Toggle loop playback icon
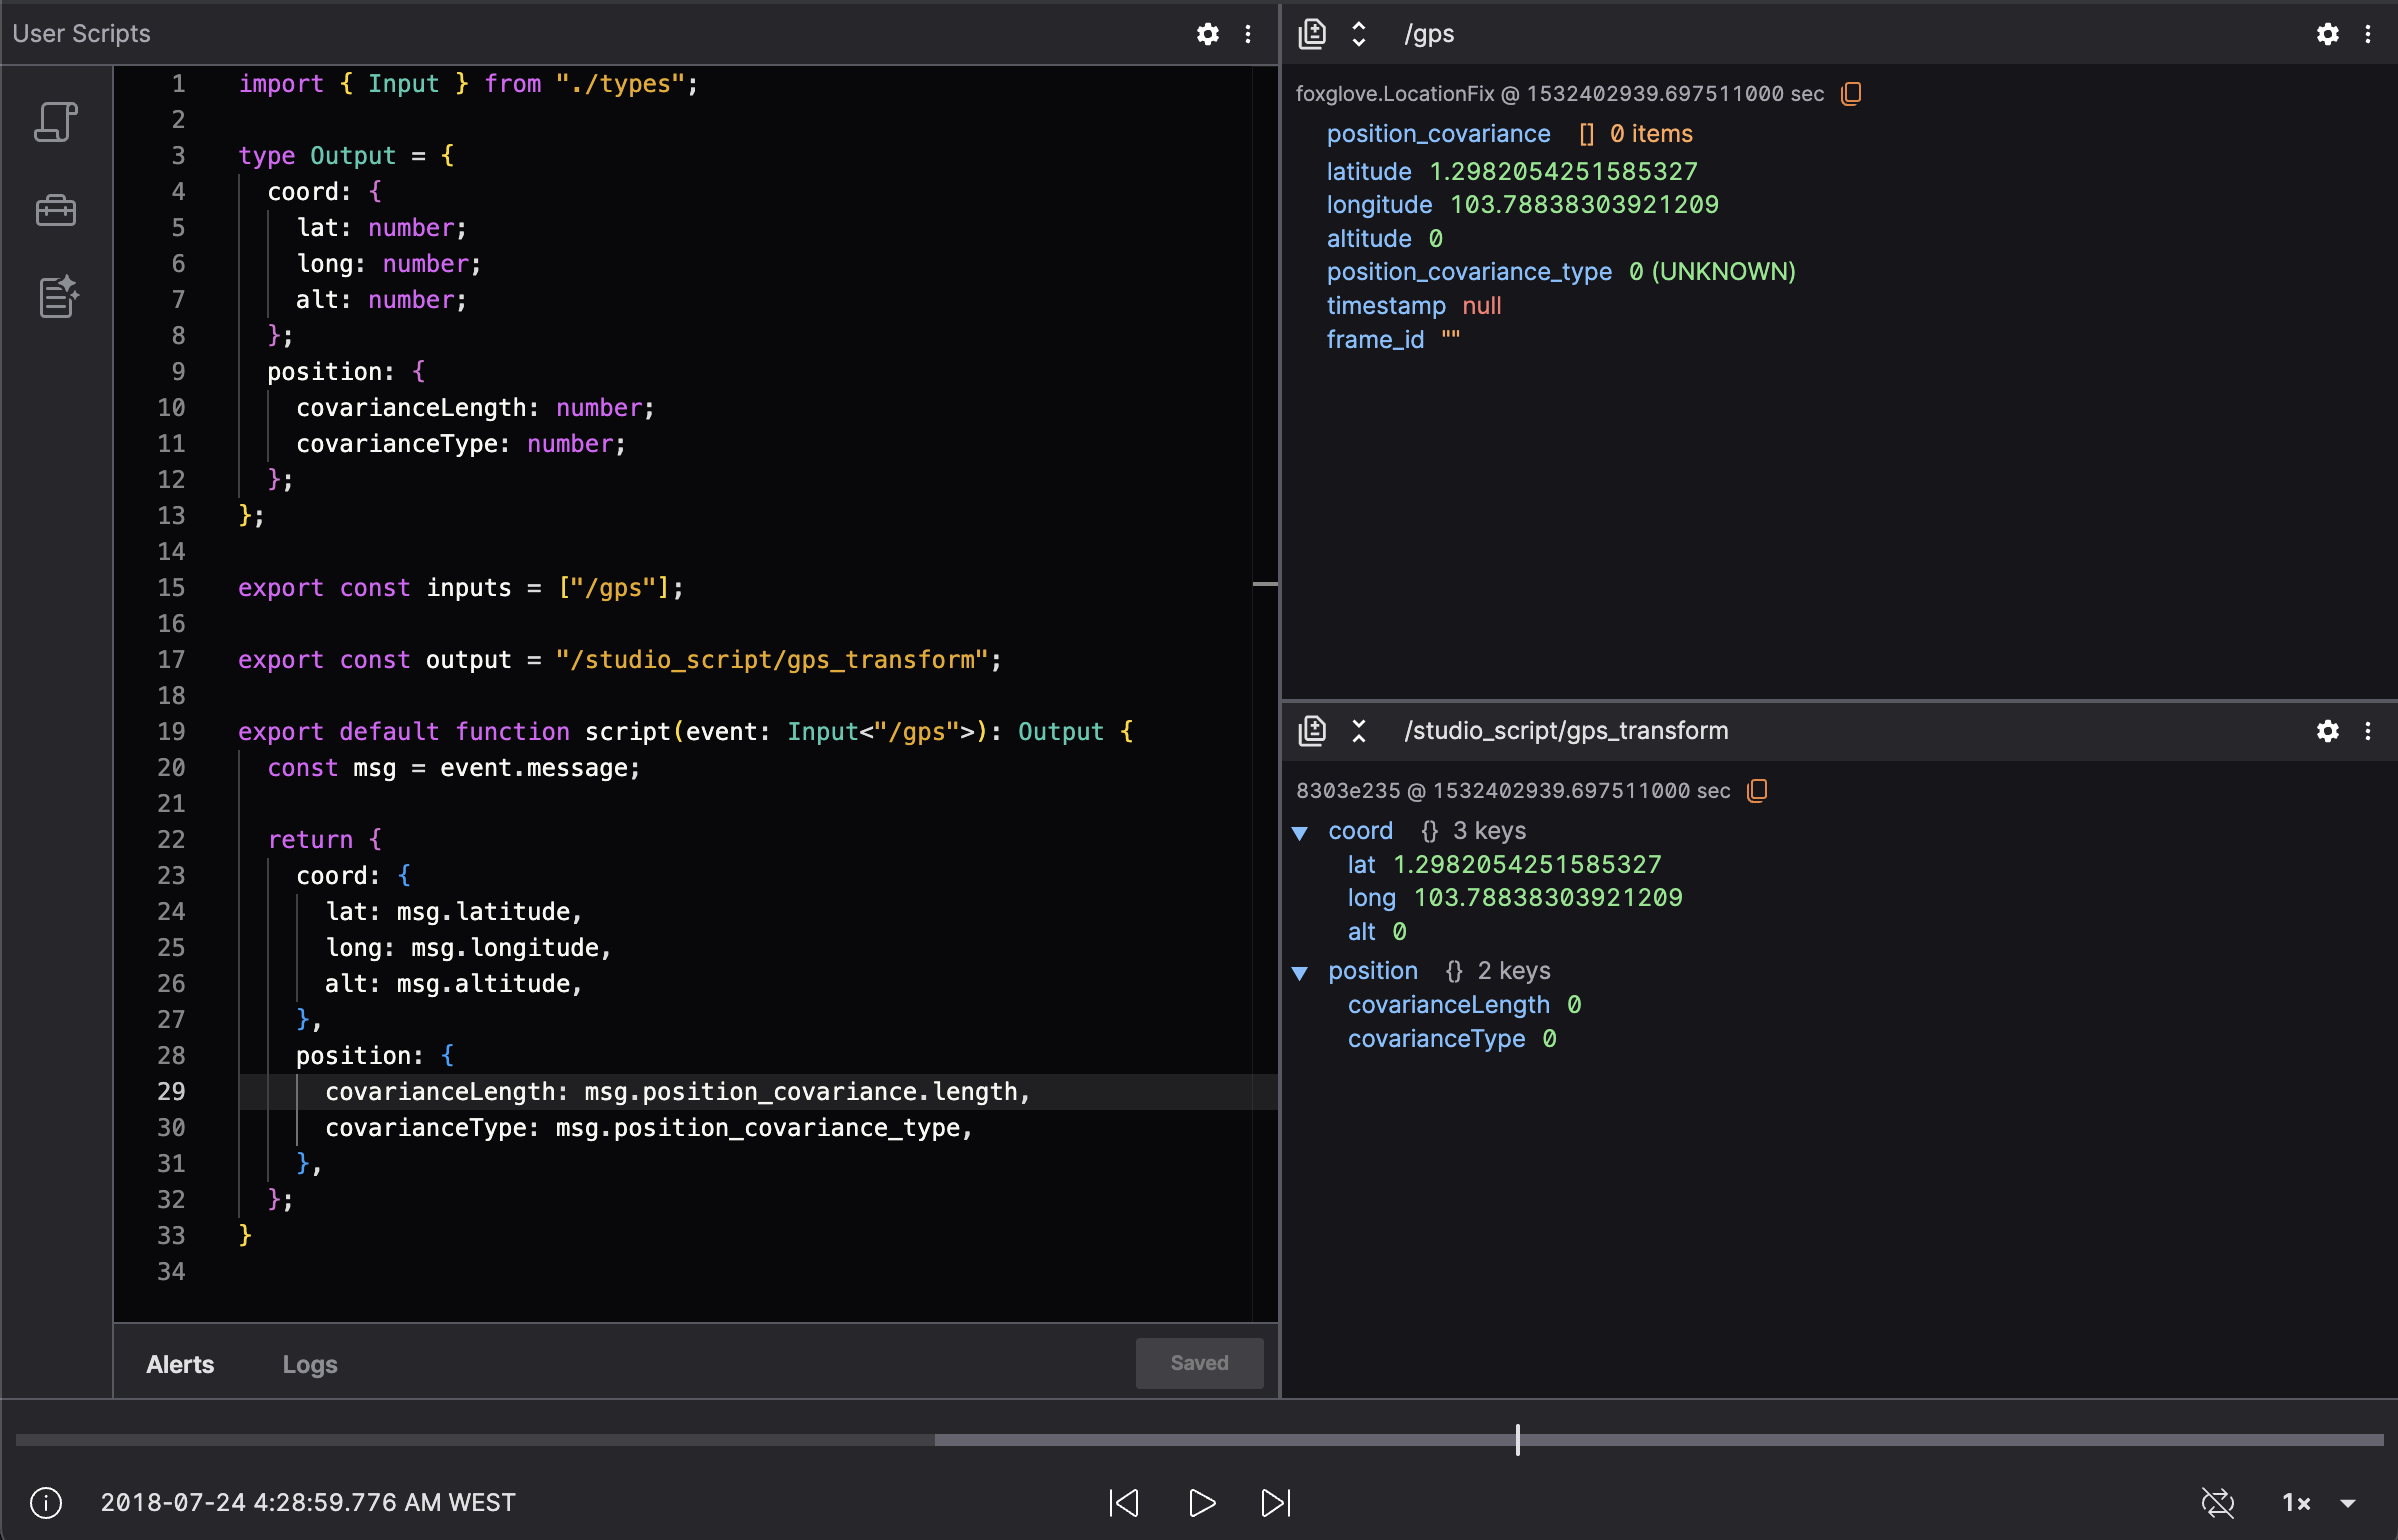 click(2217, 1502)
